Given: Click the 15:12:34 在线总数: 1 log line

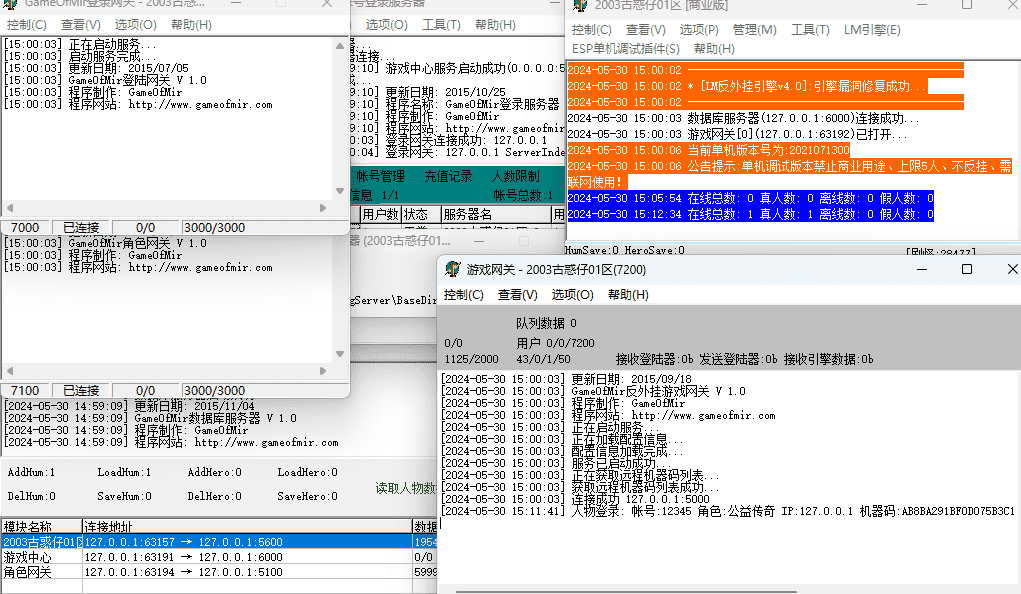Looking at the screenshot, I should (x=751, y=214).
